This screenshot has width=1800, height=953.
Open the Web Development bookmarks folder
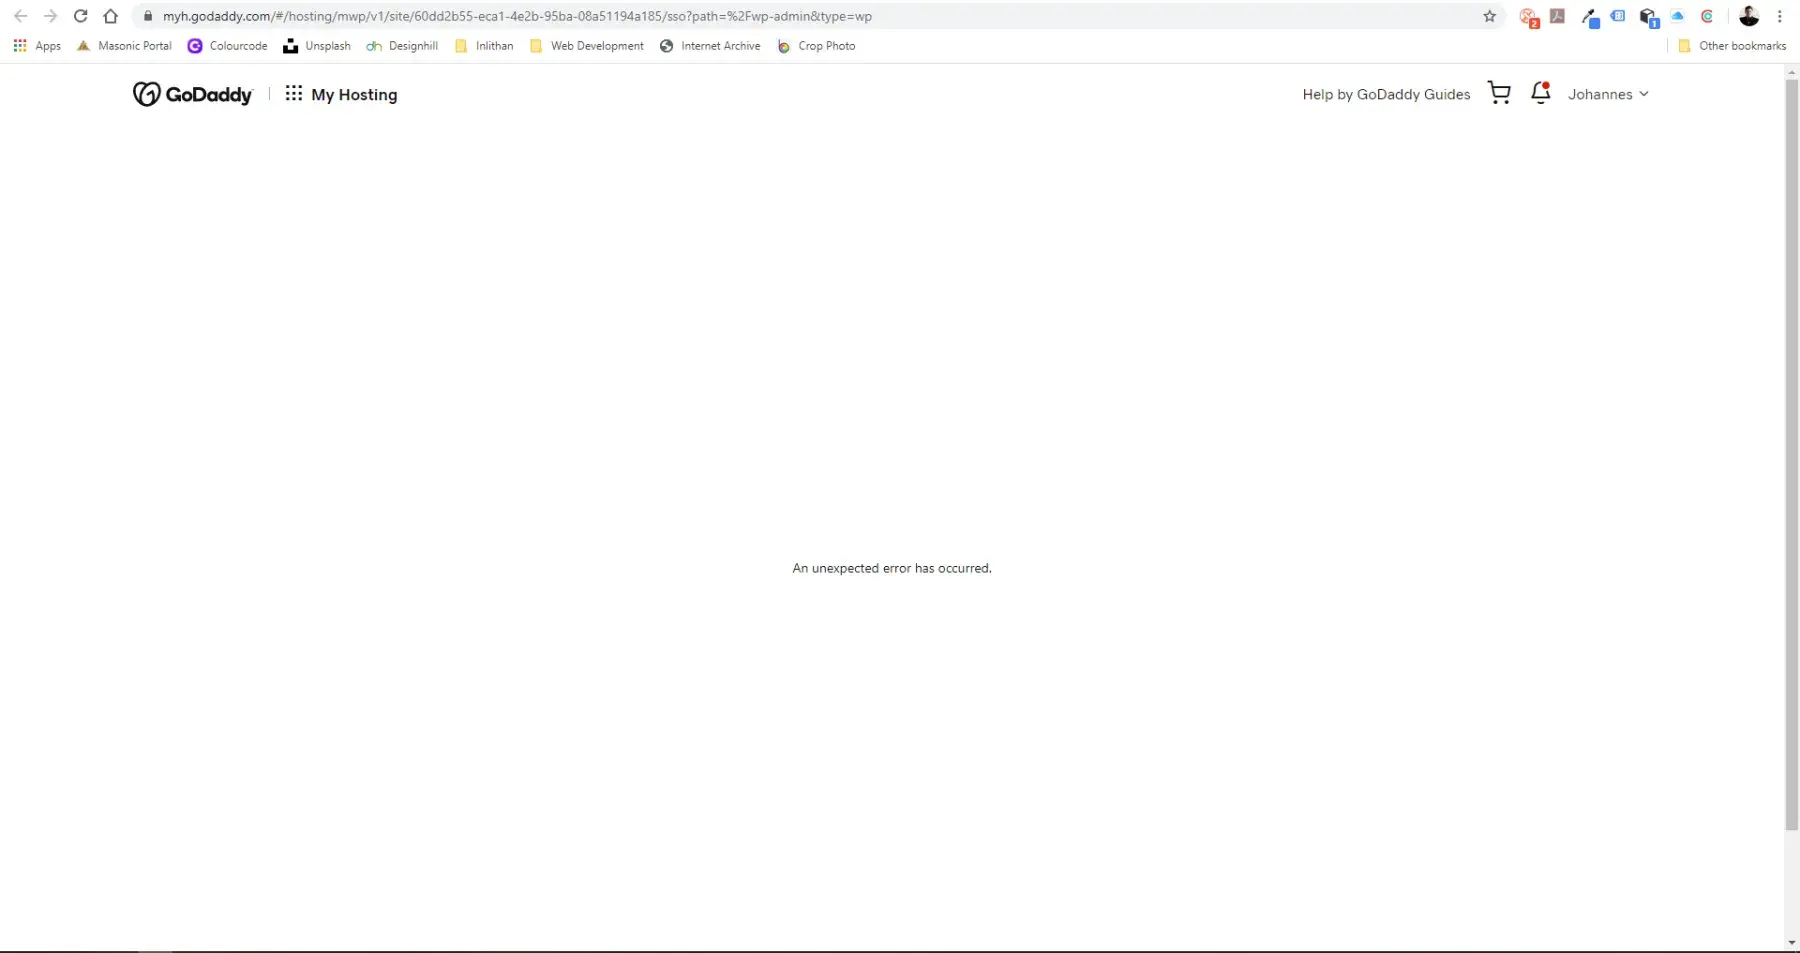click(587, 46)
